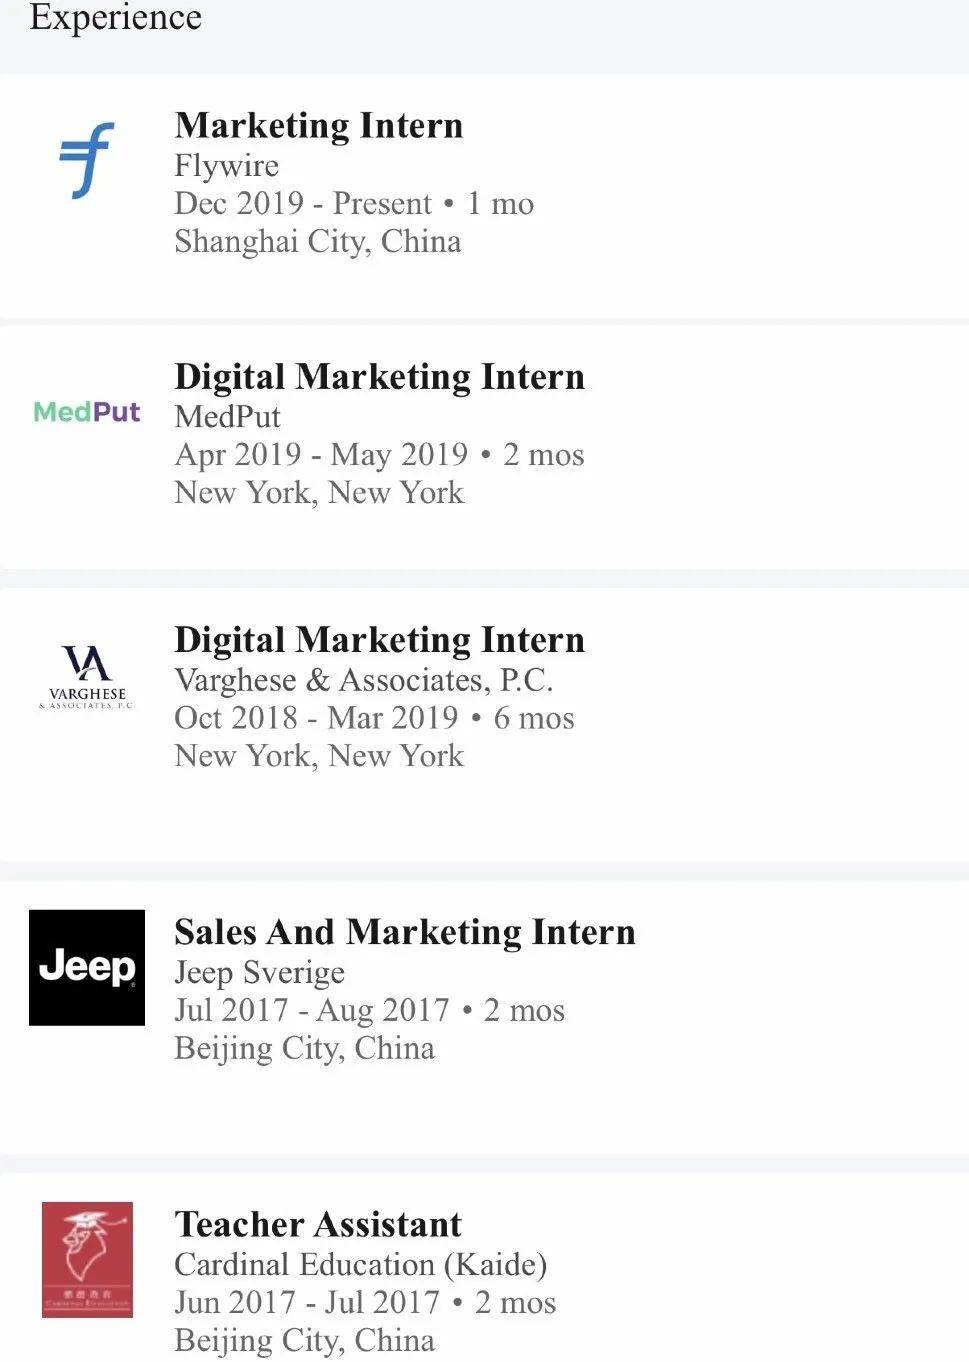
Task: Click the Oct 2018 - Mar 2019 date range
Action: point(316,718)
